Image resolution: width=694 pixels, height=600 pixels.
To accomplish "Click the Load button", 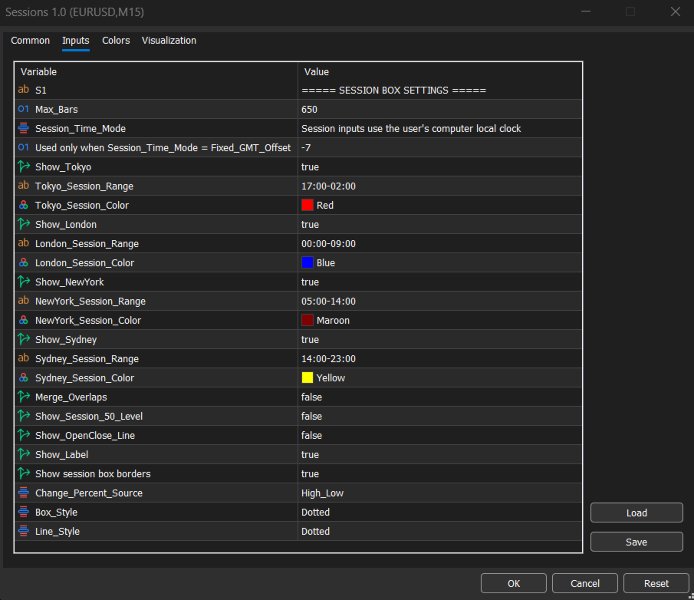I will [x=636, y=513].
